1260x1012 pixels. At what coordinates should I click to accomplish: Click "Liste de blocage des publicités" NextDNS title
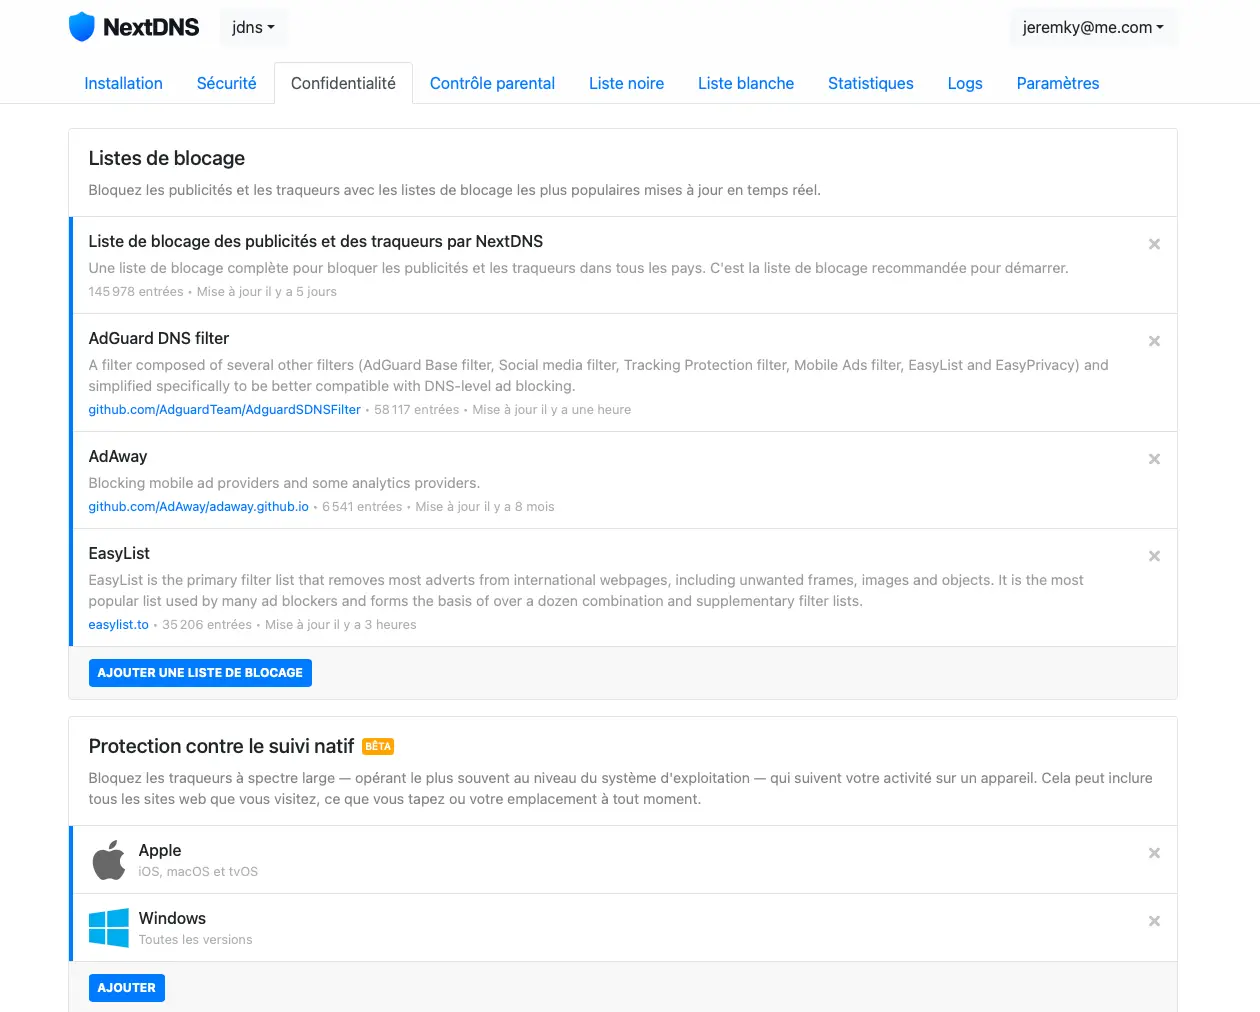coord(316,241)
